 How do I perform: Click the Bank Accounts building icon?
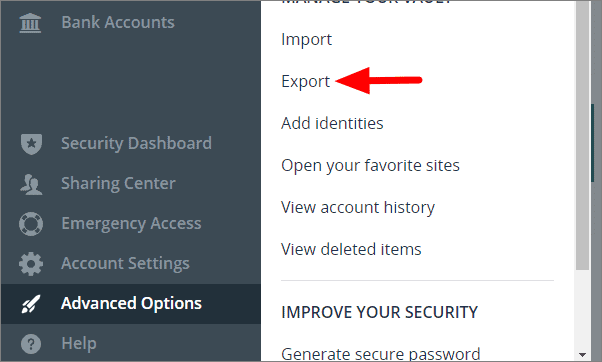point(30,23)
